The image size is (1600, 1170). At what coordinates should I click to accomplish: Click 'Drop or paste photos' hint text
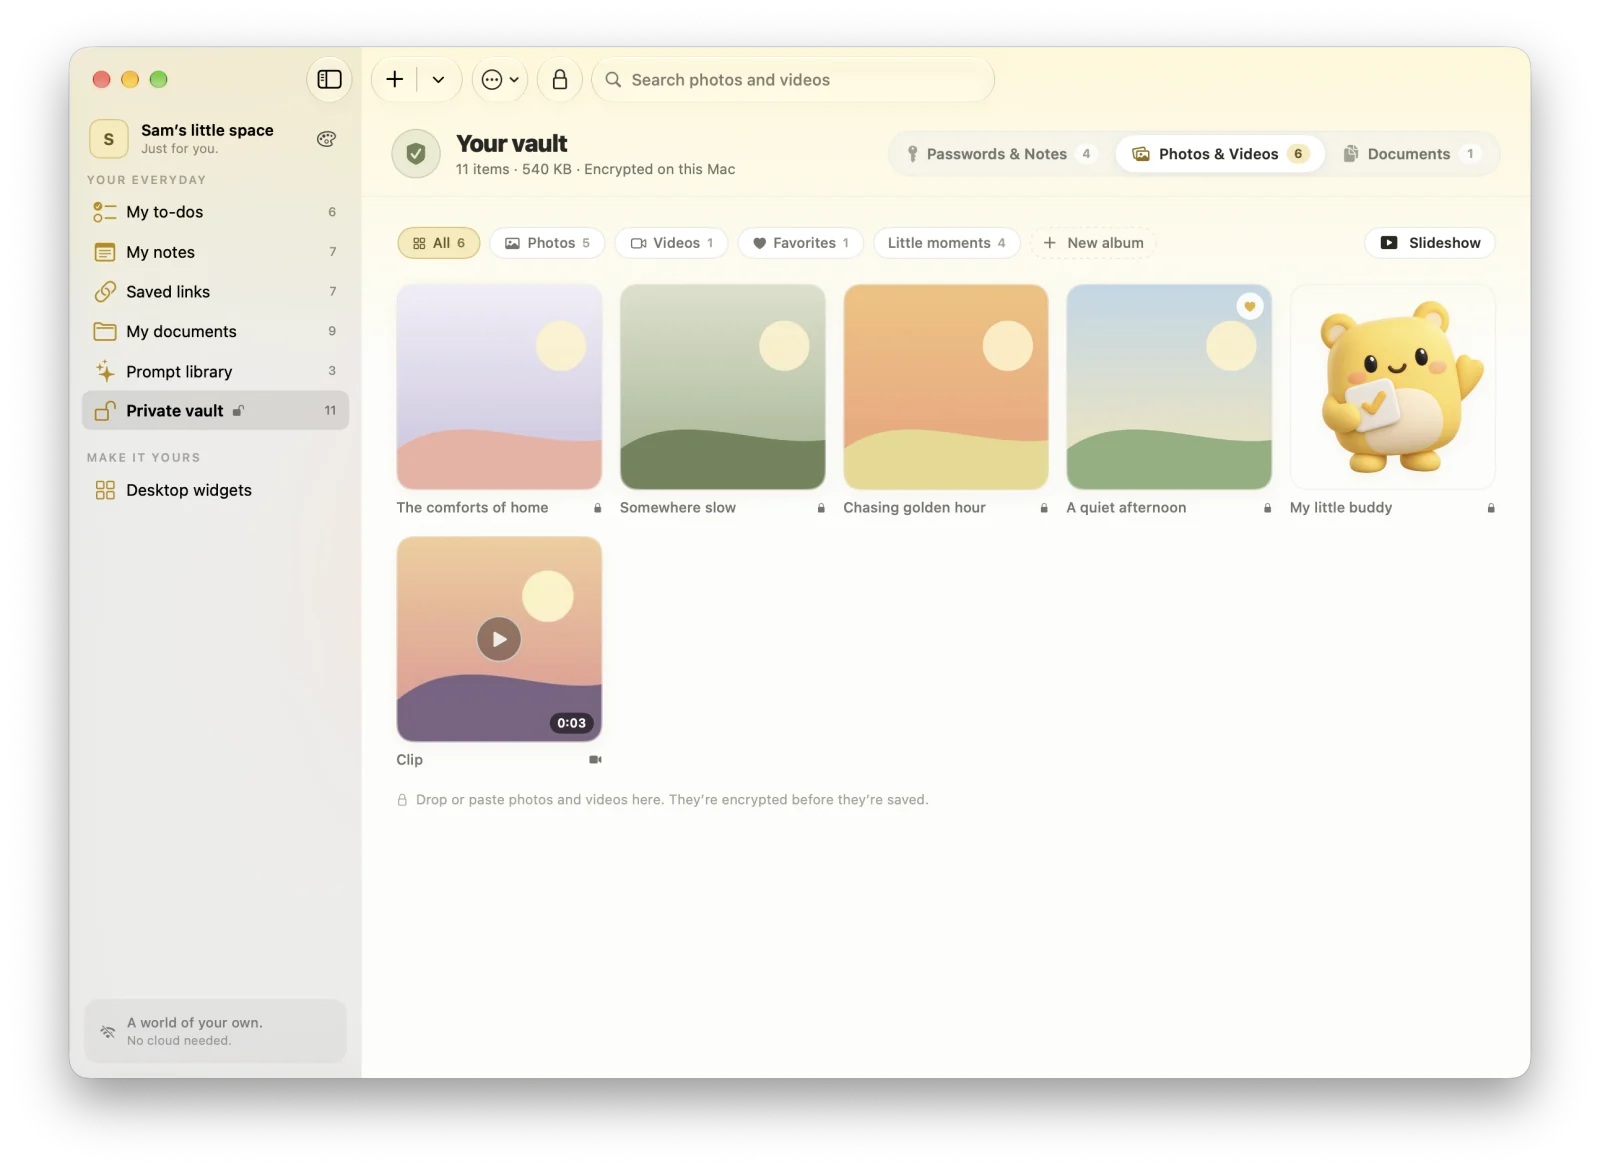coord(672,800)
